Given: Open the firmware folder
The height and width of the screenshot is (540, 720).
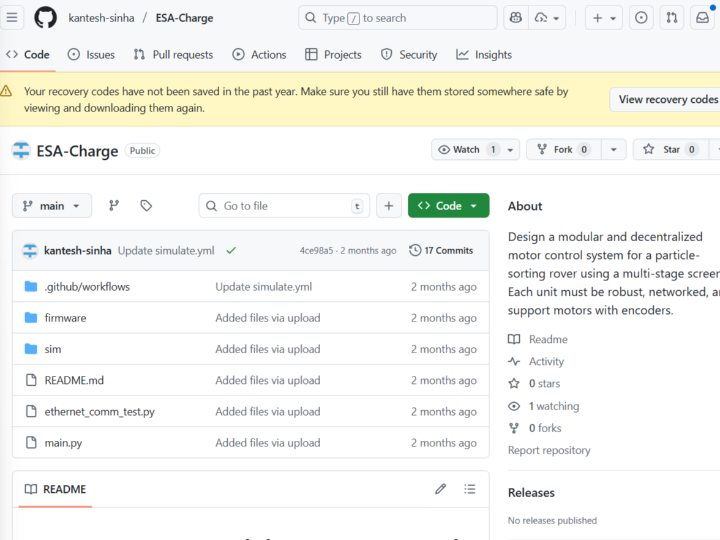Looking at the screenshot, I should tap(65, 318).
